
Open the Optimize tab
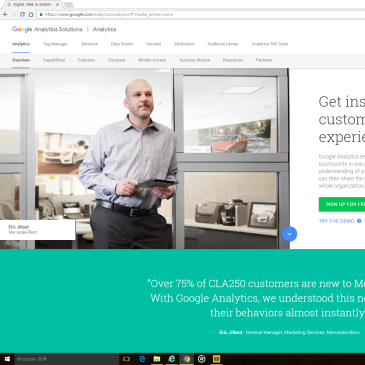tap(89, 44)
